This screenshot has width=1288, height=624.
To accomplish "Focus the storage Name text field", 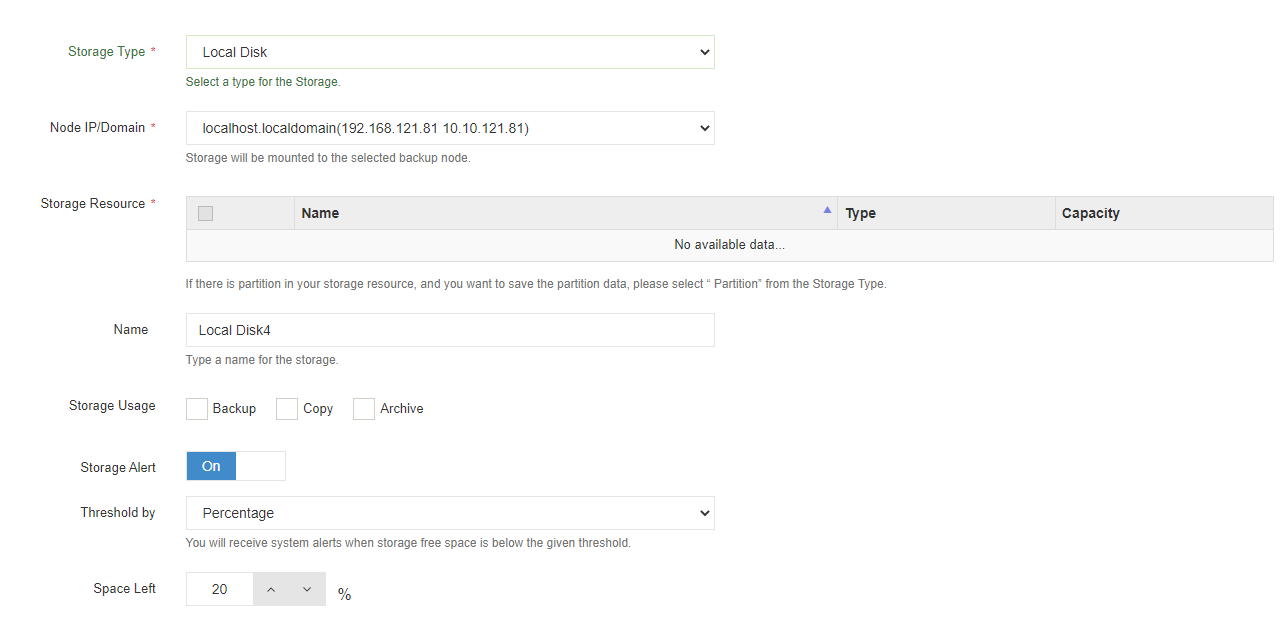I will click(450, 330).
